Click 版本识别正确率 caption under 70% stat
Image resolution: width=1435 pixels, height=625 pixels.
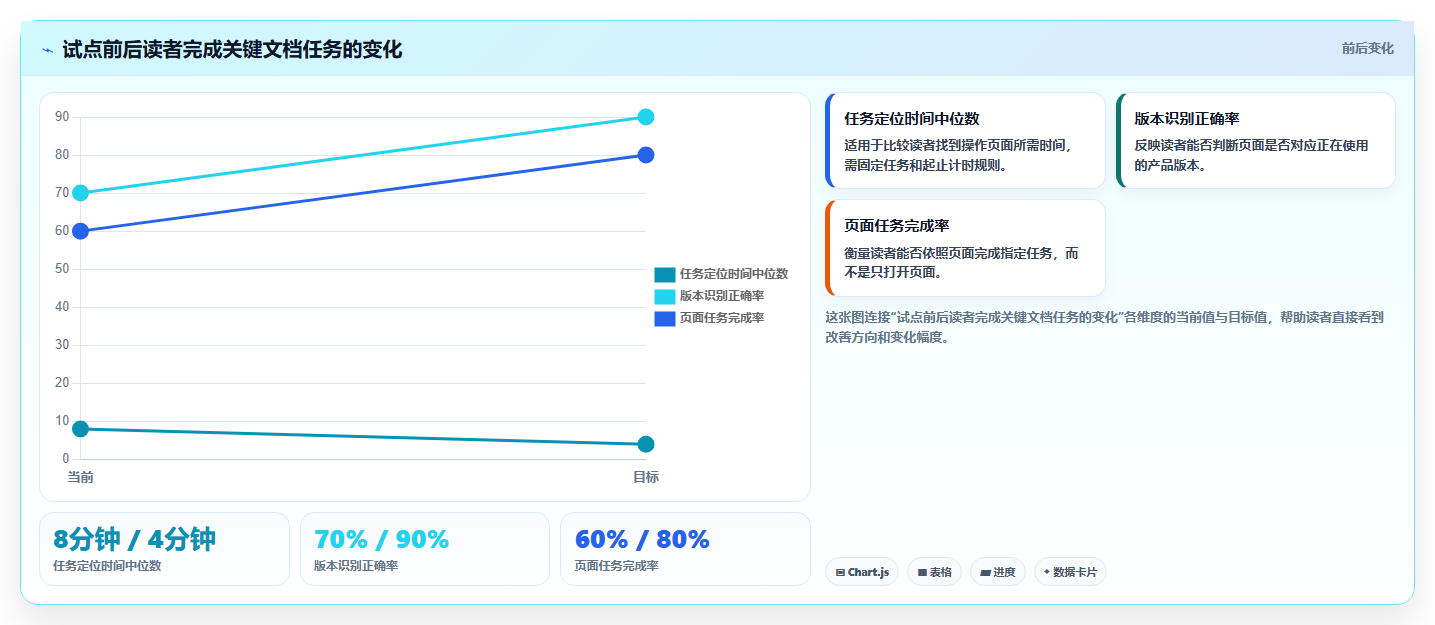pos(356,566)
